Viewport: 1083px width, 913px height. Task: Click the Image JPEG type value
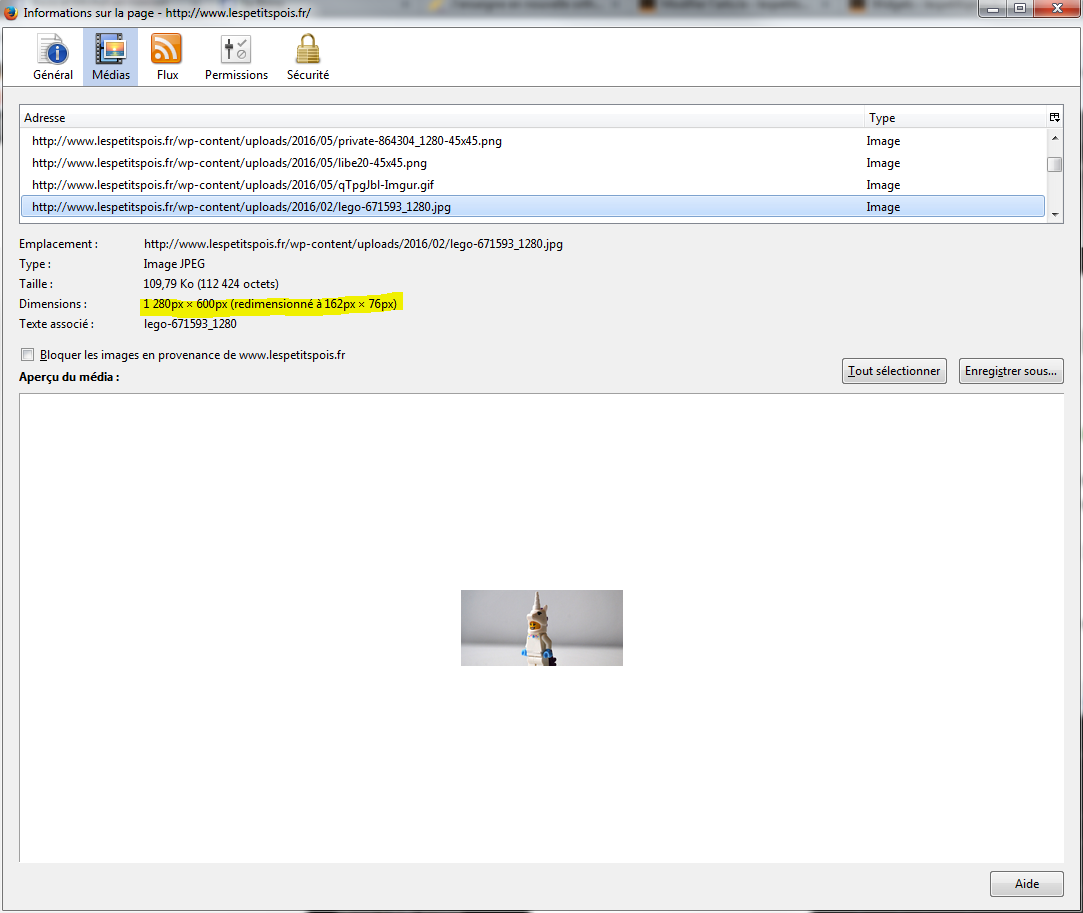coord(174,264)
